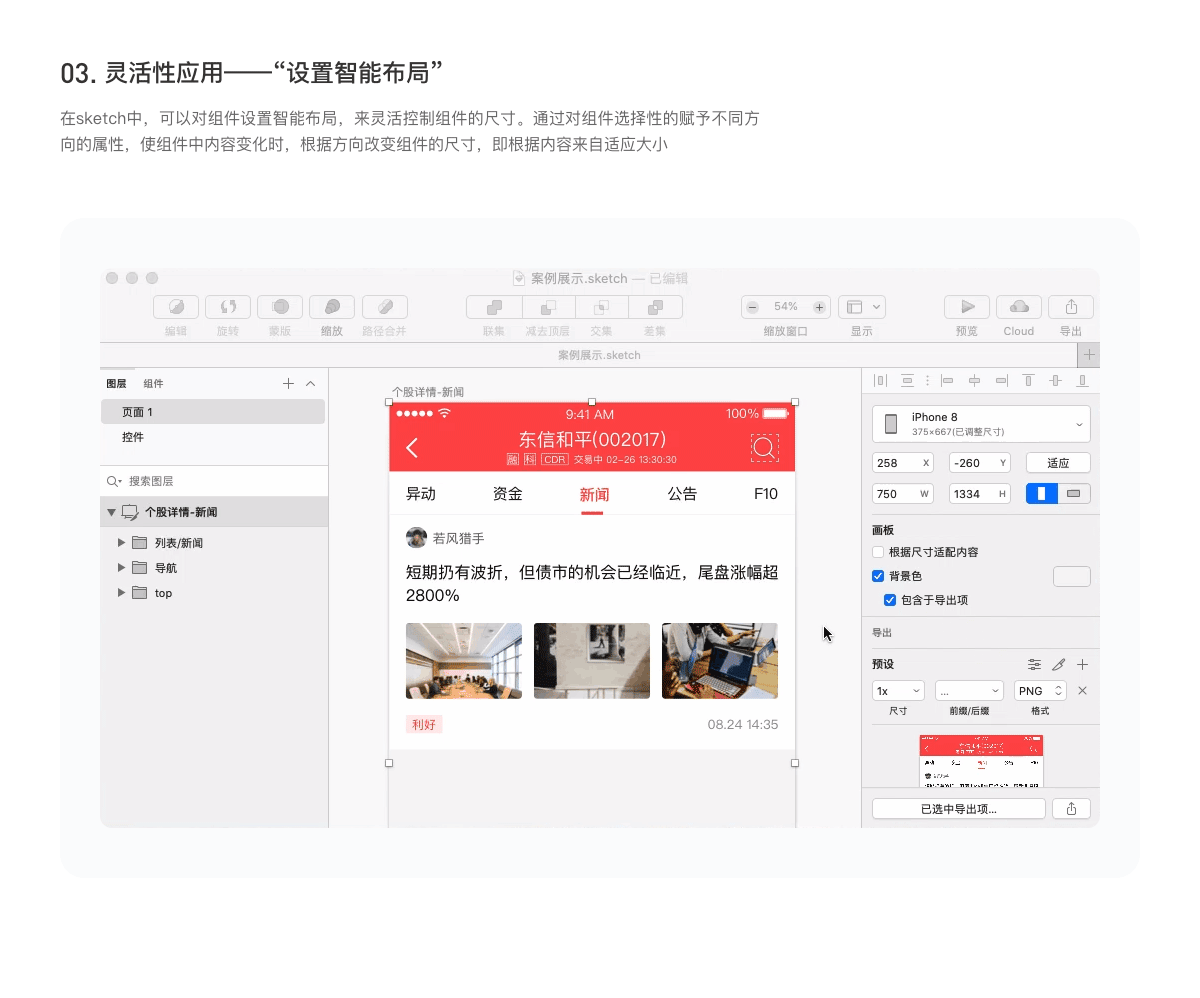Apply the 减去顶层 (Subtract) operation
The image size is (1200, 998).
tap(548, 307)
